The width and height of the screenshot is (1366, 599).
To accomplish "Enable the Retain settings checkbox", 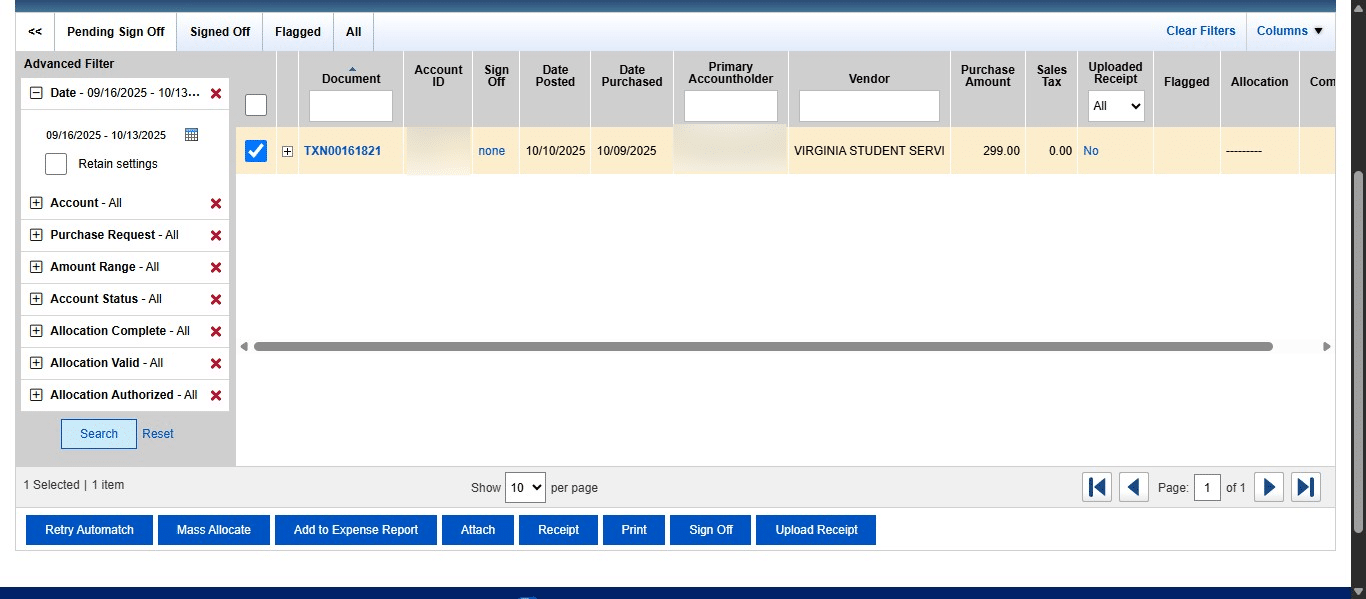I will 55,163.
